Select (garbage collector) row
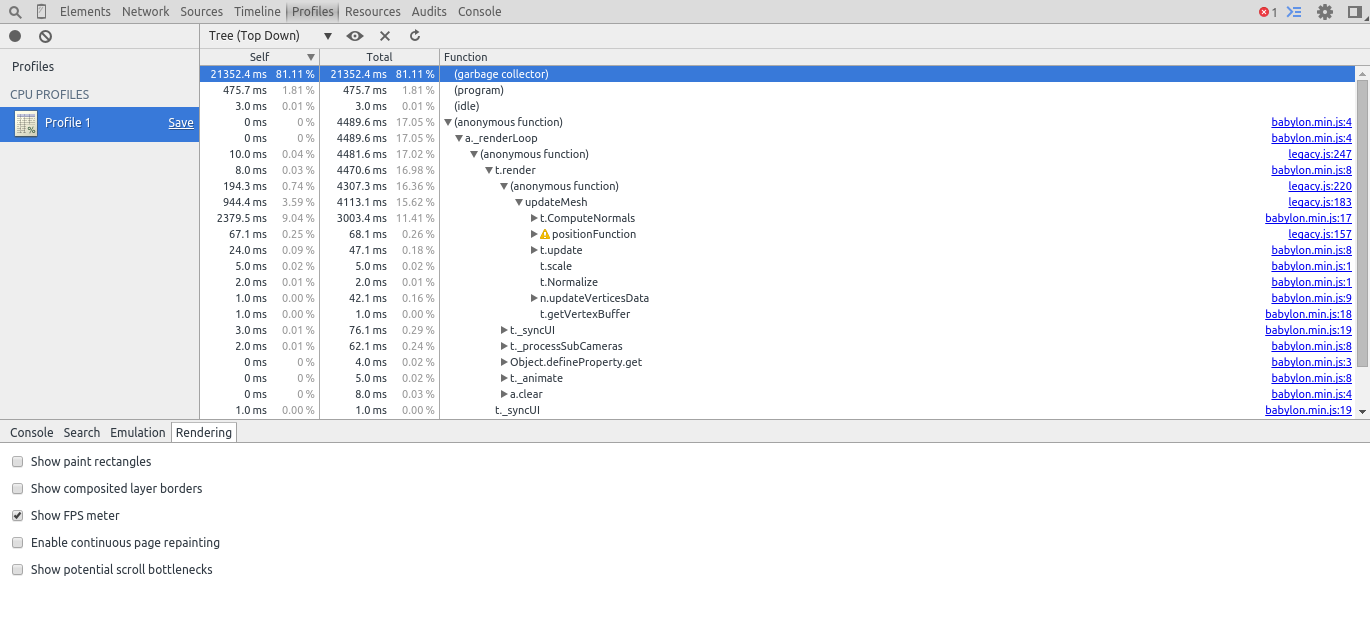 [x=777, y=74]
